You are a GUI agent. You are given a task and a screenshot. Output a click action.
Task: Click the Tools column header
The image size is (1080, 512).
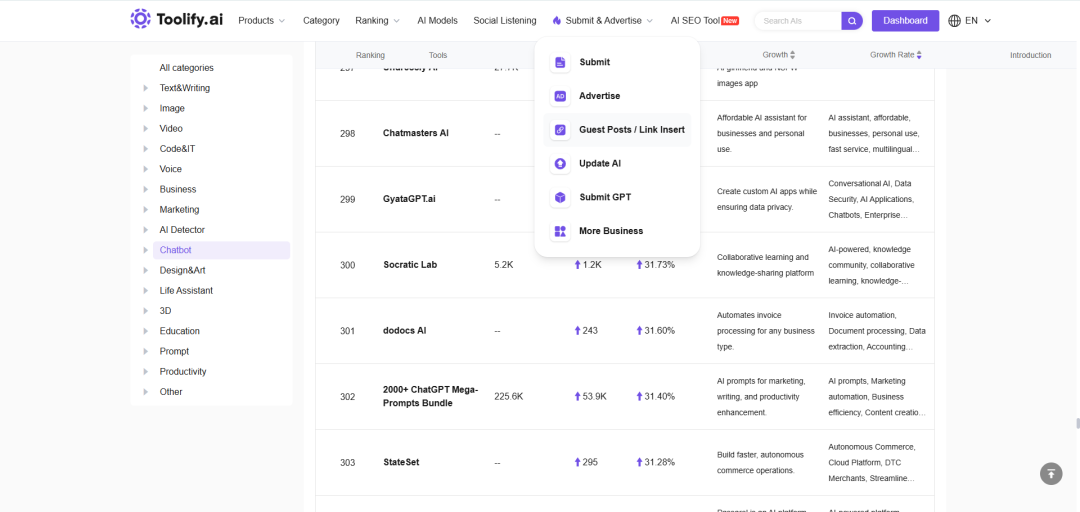438,55
